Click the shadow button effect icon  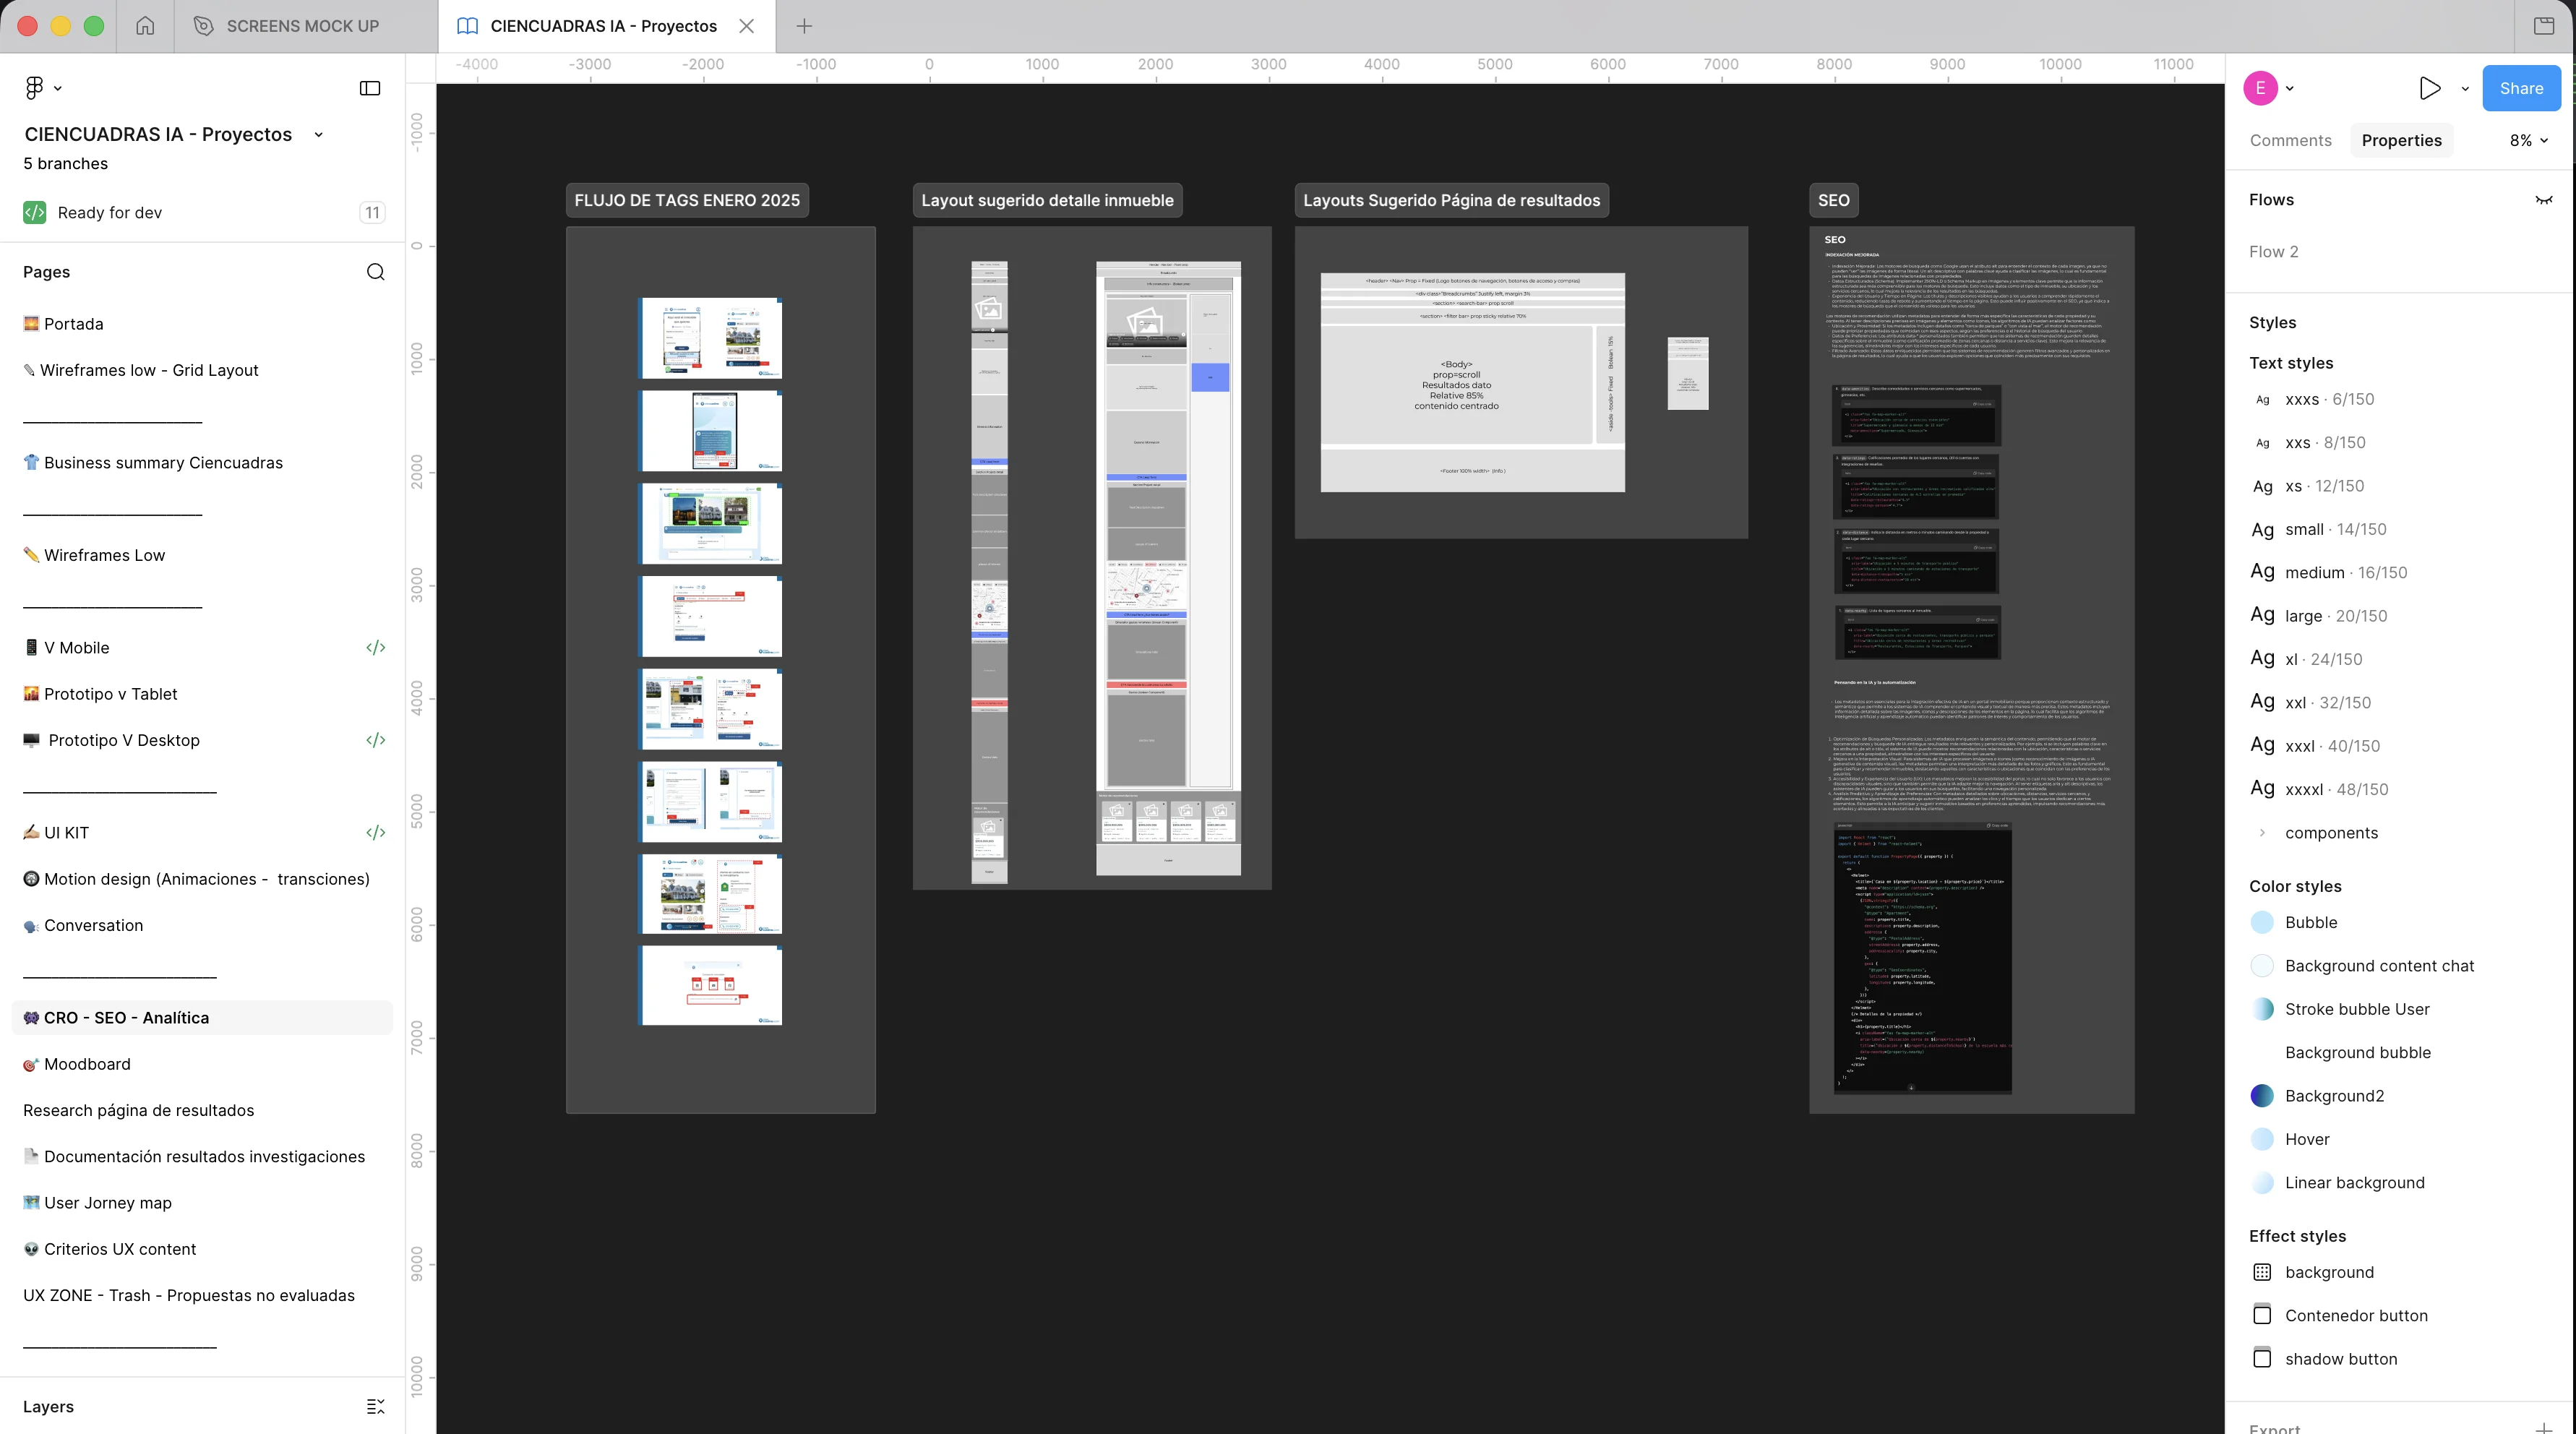pyautogui.click(x=2262, y=1359)
